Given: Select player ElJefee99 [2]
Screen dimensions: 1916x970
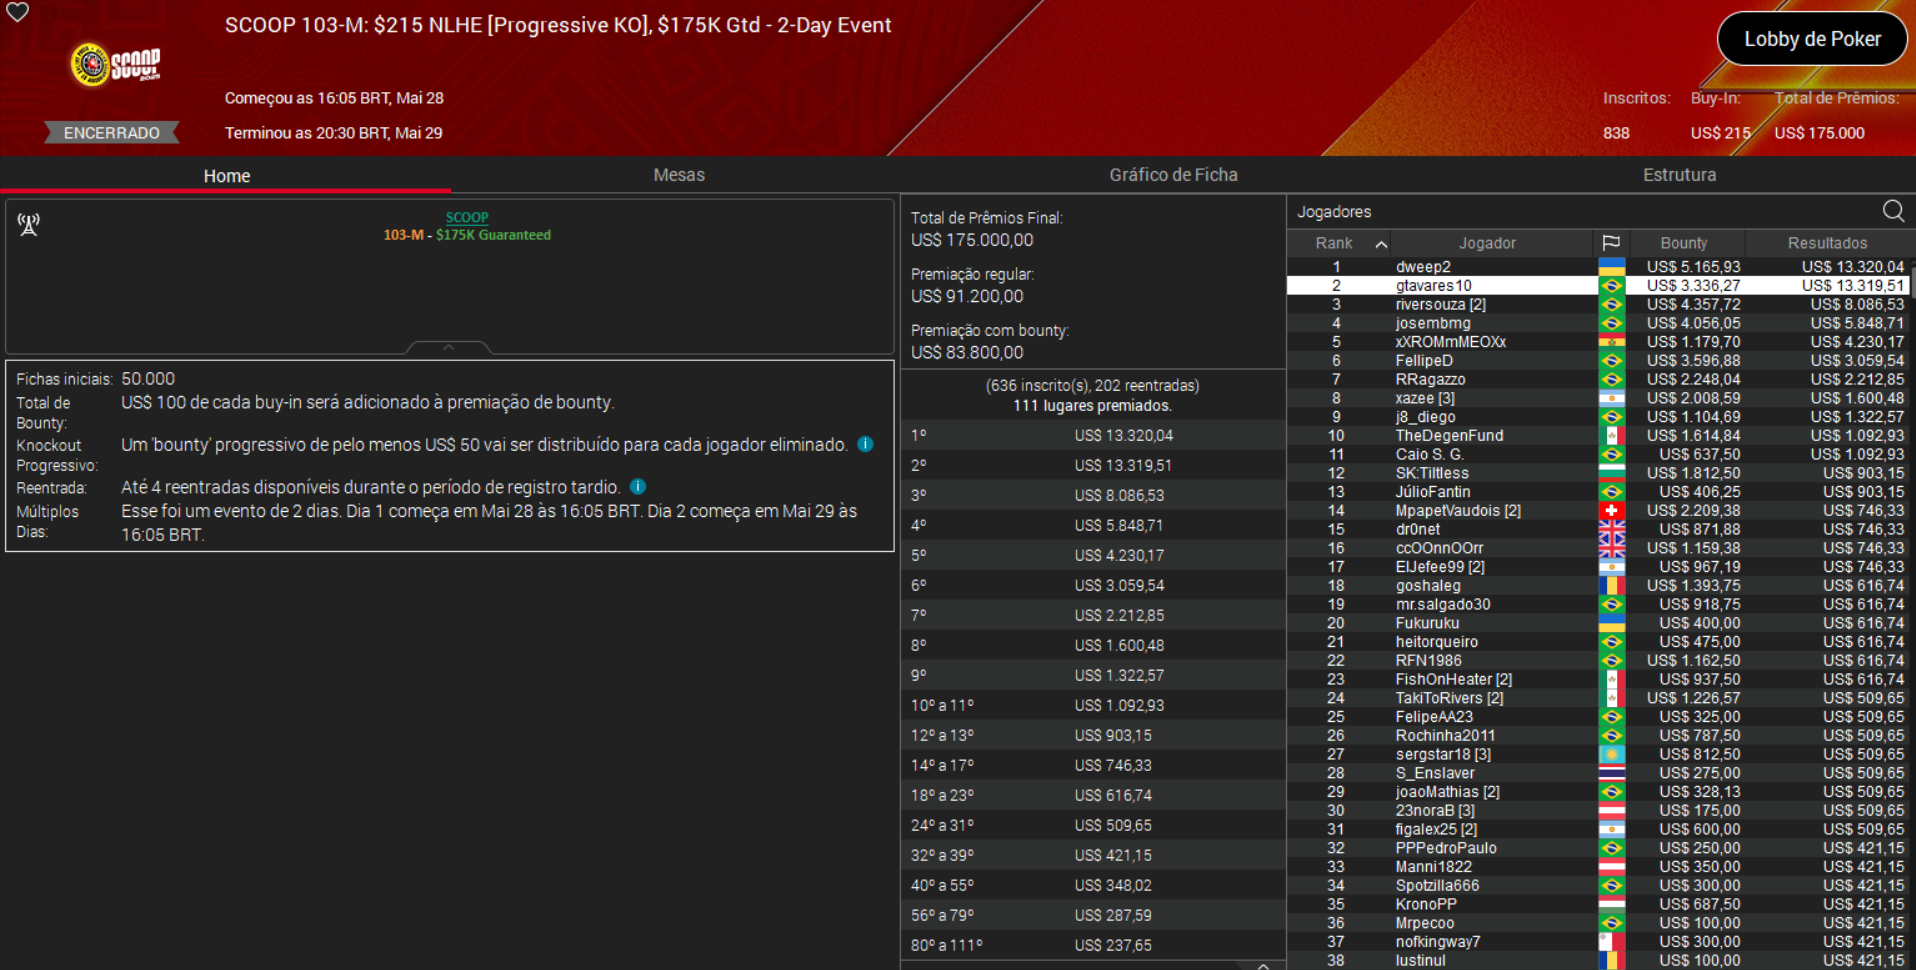Looking at the screenshot, I should coord(1599,567).
